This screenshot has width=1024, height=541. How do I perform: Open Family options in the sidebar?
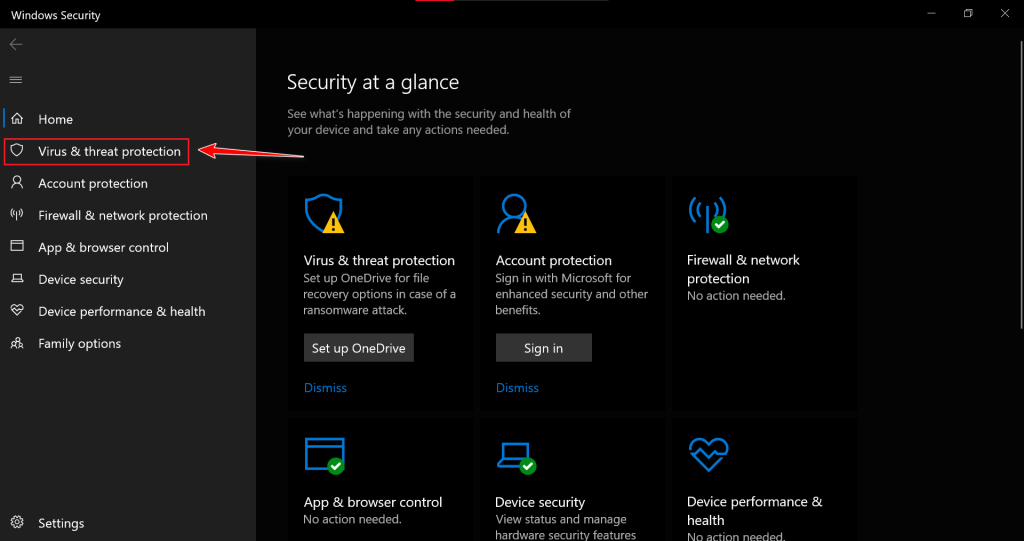(x=79, y=343)
